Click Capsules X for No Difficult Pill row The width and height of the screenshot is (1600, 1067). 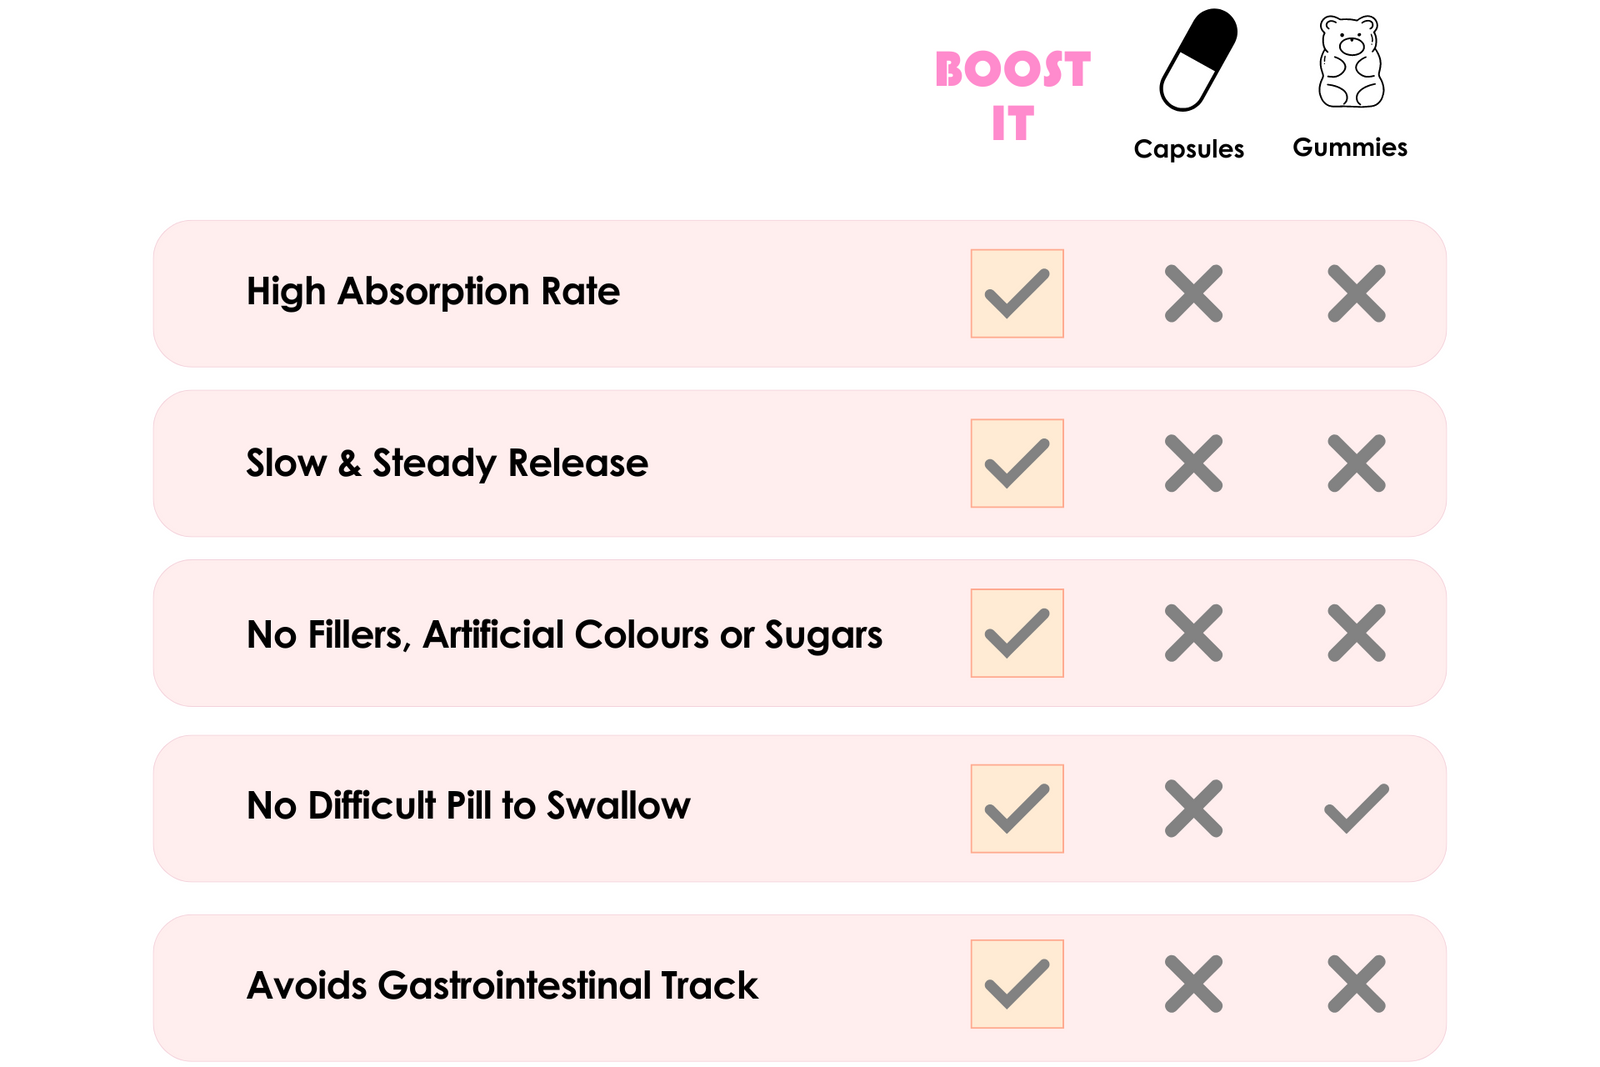point(1194,808)
